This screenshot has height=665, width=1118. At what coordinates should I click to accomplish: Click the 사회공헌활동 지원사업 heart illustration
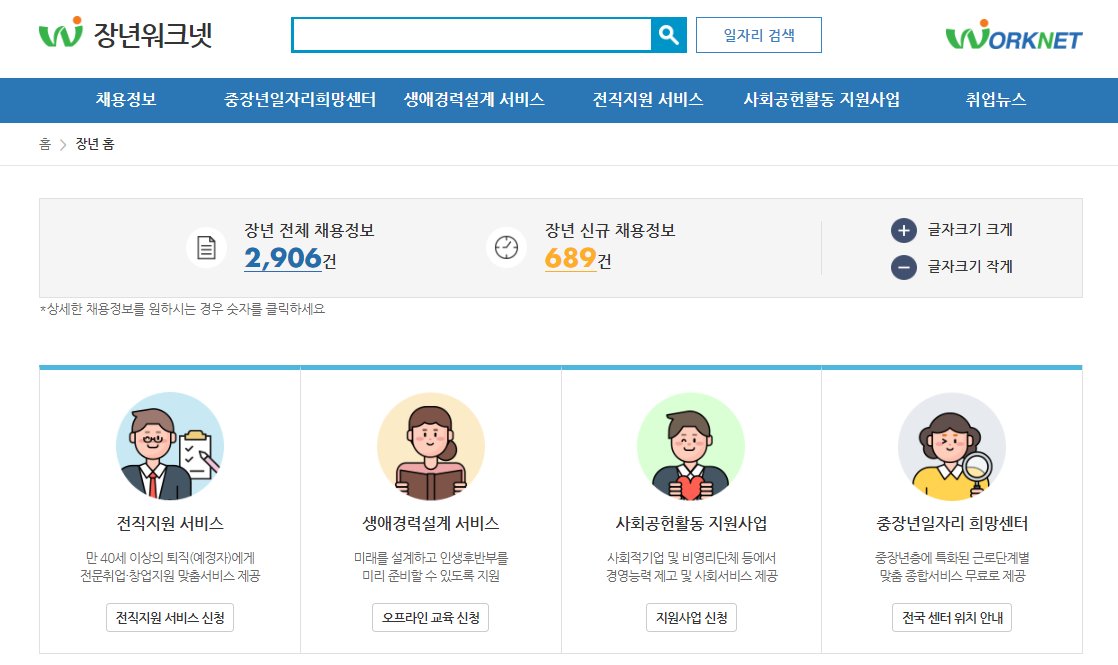pyautogui.click(x=691, y=446)
